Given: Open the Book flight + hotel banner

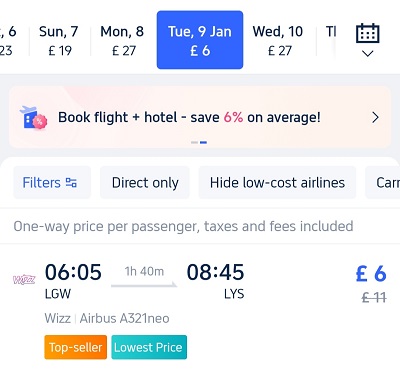Looking at the screenshot, I should (x=200, y=117).
